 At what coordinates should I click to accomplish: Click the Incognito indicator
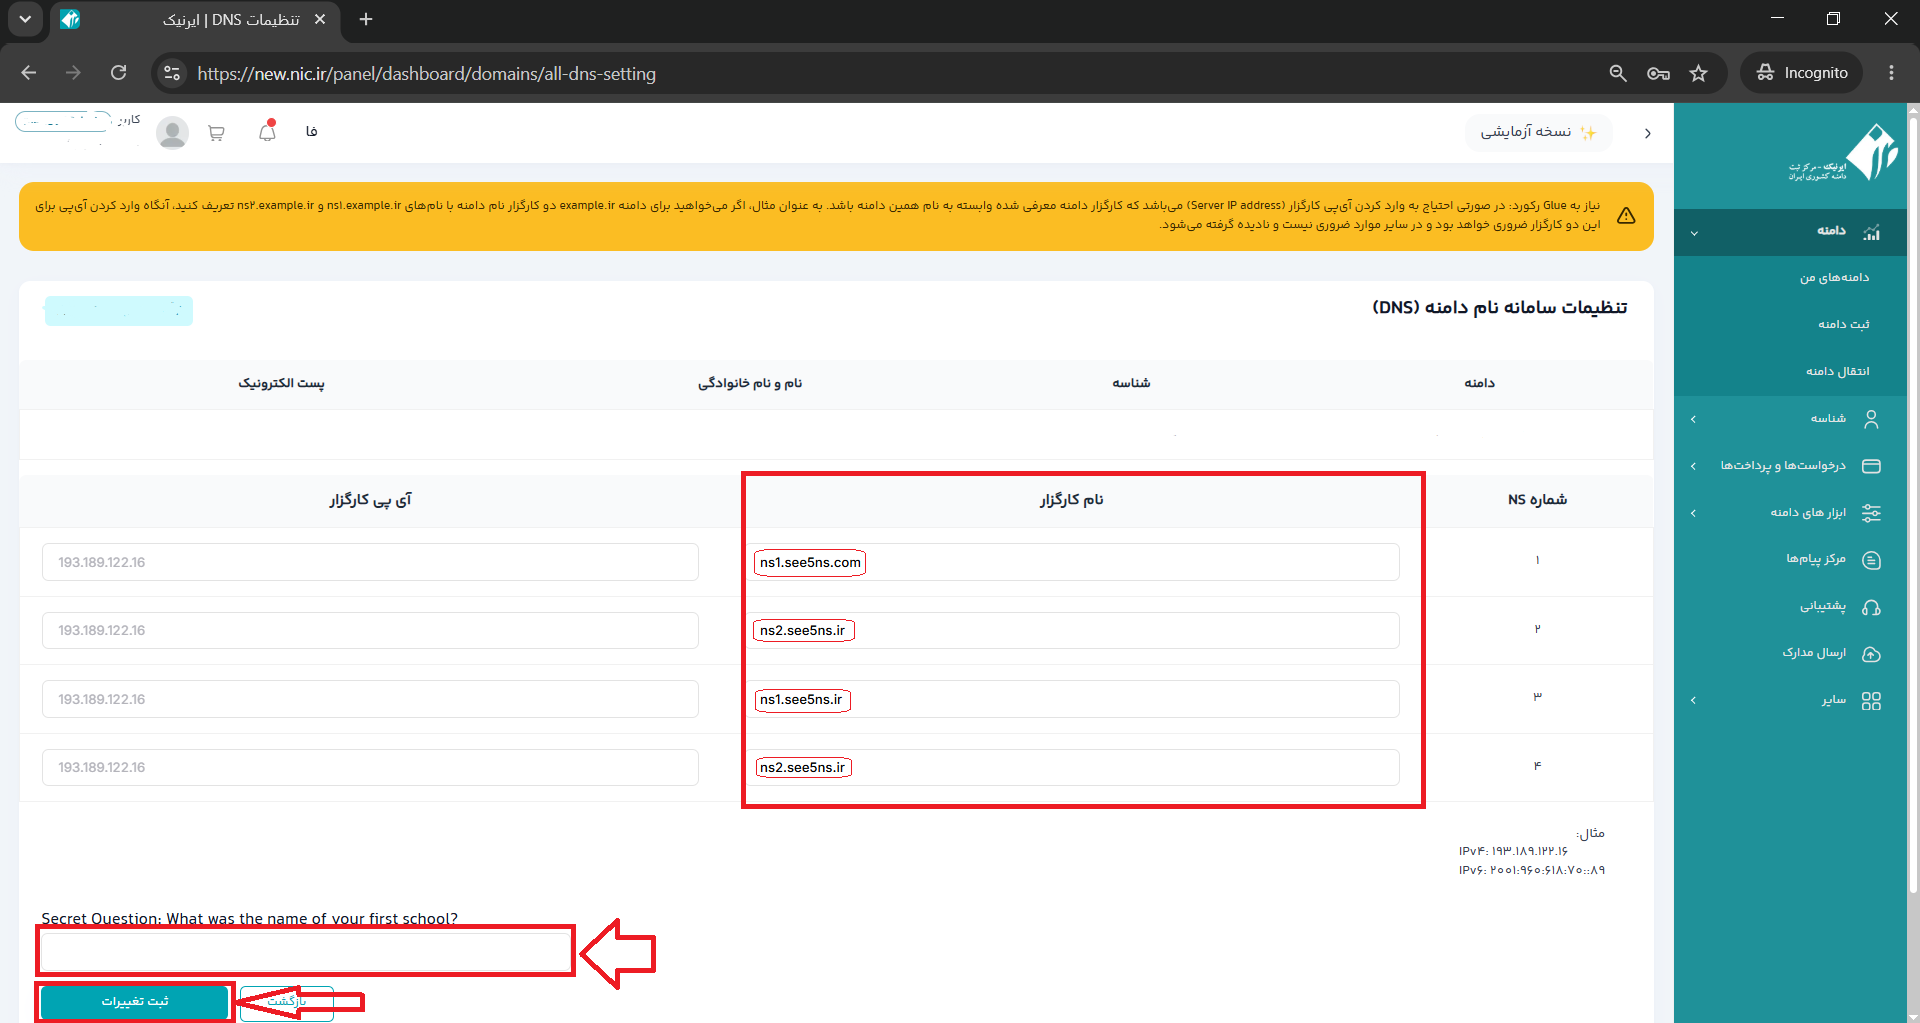(x=1802, y=73)
